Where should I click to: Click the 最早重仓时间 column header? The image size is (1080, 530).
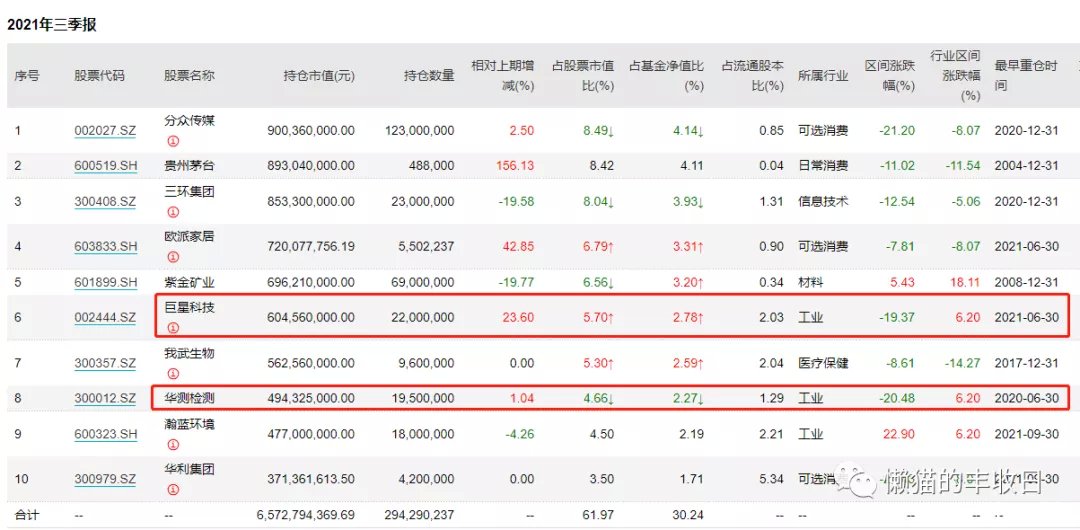pyautogui.click(x=1026, y=76)
